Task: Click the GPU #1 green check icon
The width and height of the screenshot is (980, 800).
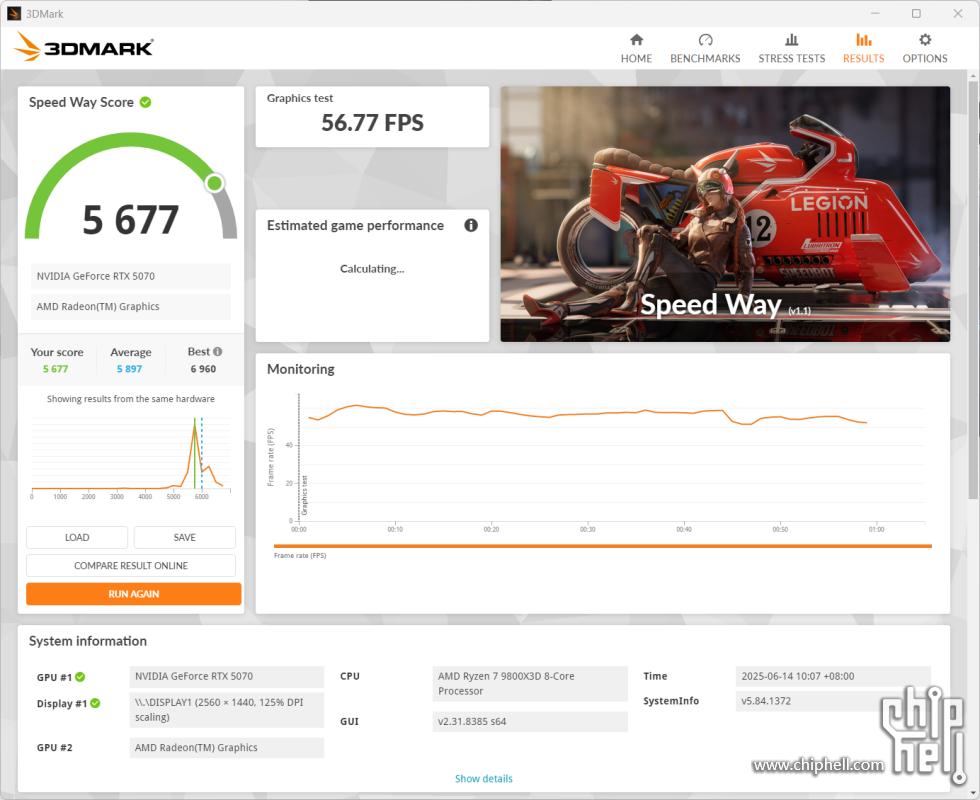Action: point(81,677)
